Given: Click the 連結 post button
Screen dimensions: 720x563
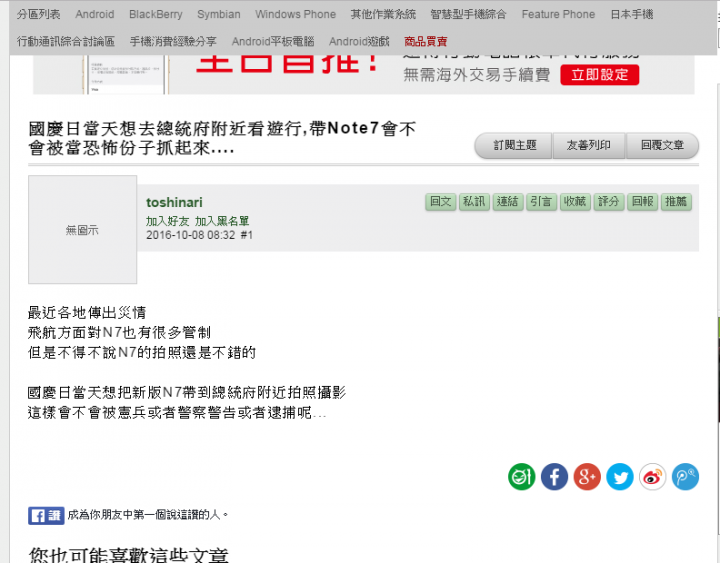Looking at the screenshot, I should [507, 202].
